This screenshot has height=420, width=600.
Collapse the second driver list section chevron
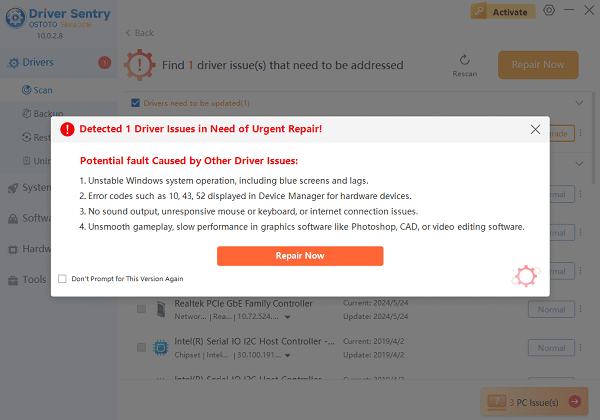coord(579,164)
